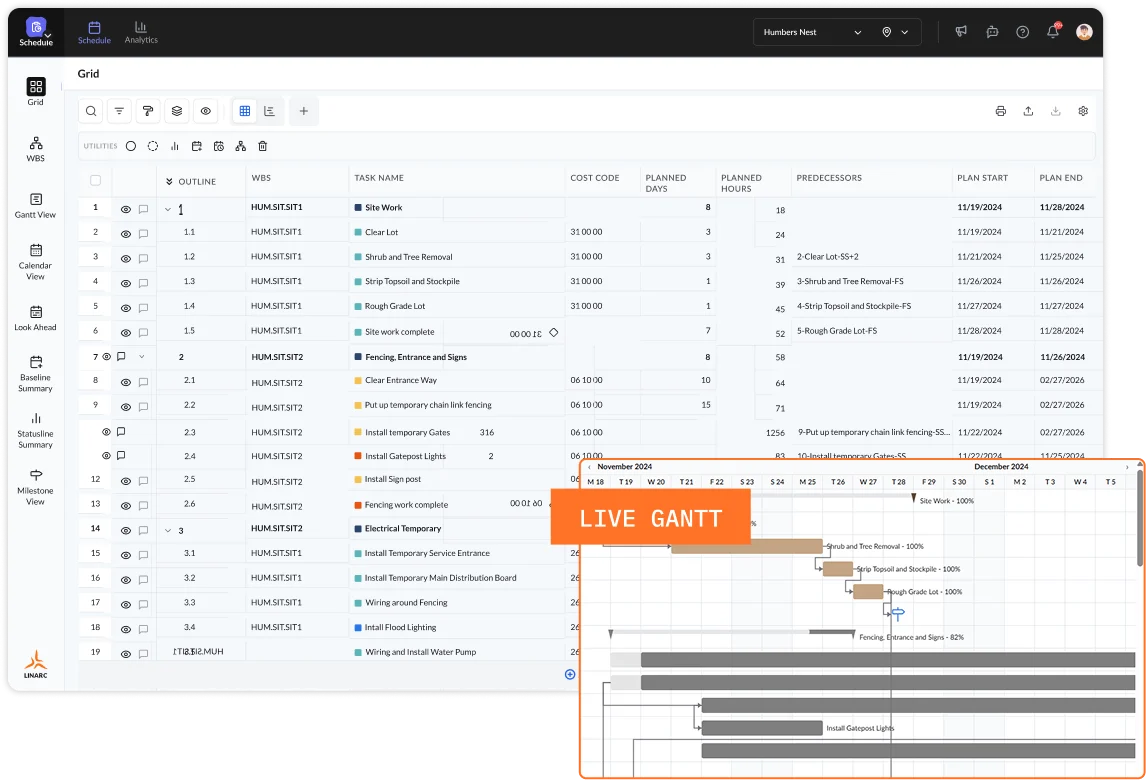Open the location pin dropdown
Viewport: 1146px width, 780px height.
tap(895, 32)
